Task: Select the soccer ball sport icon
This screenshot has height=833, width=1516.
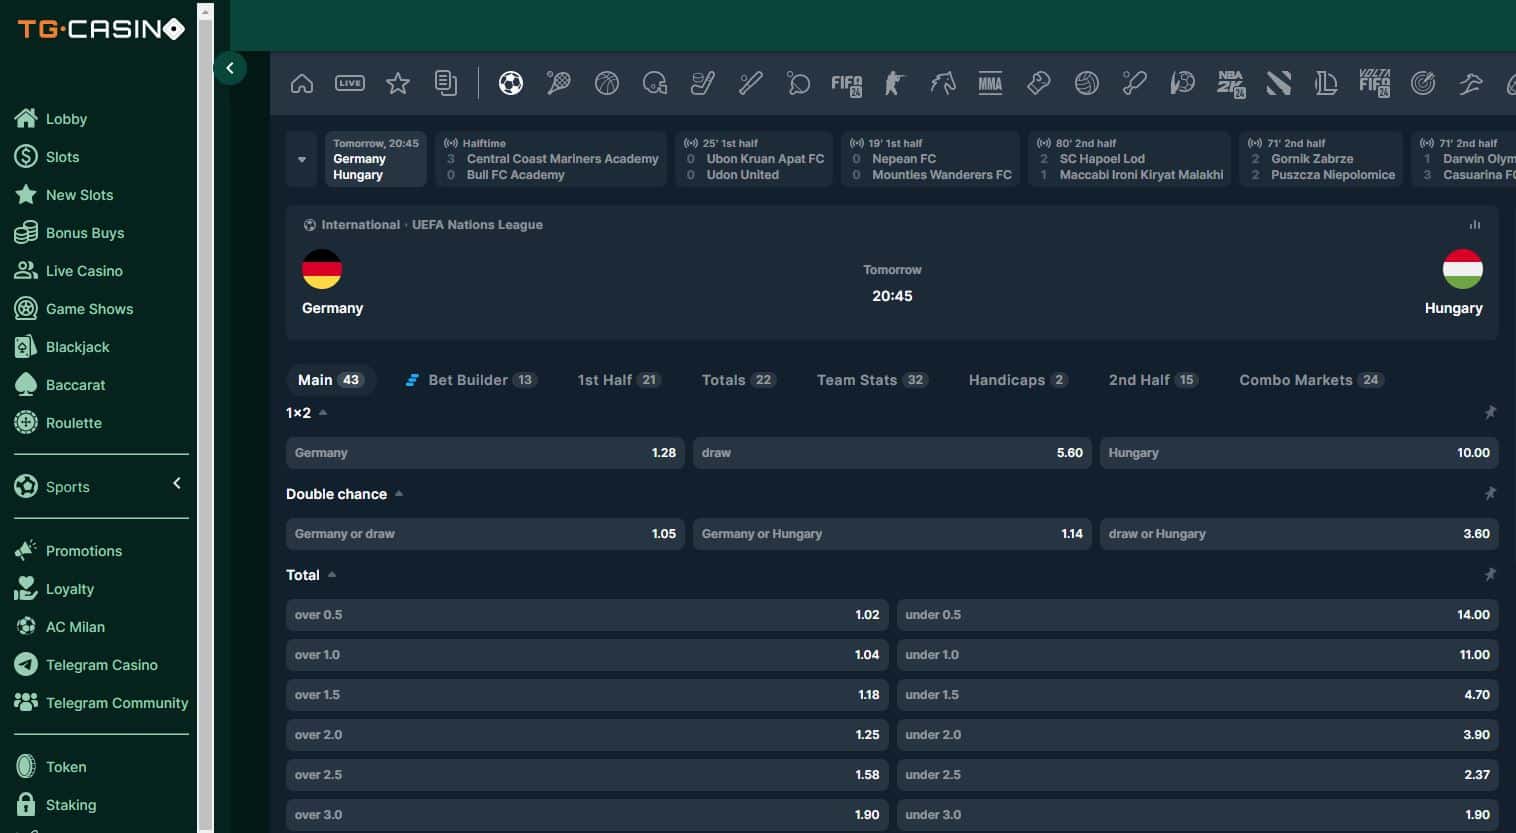Action: 511,84
